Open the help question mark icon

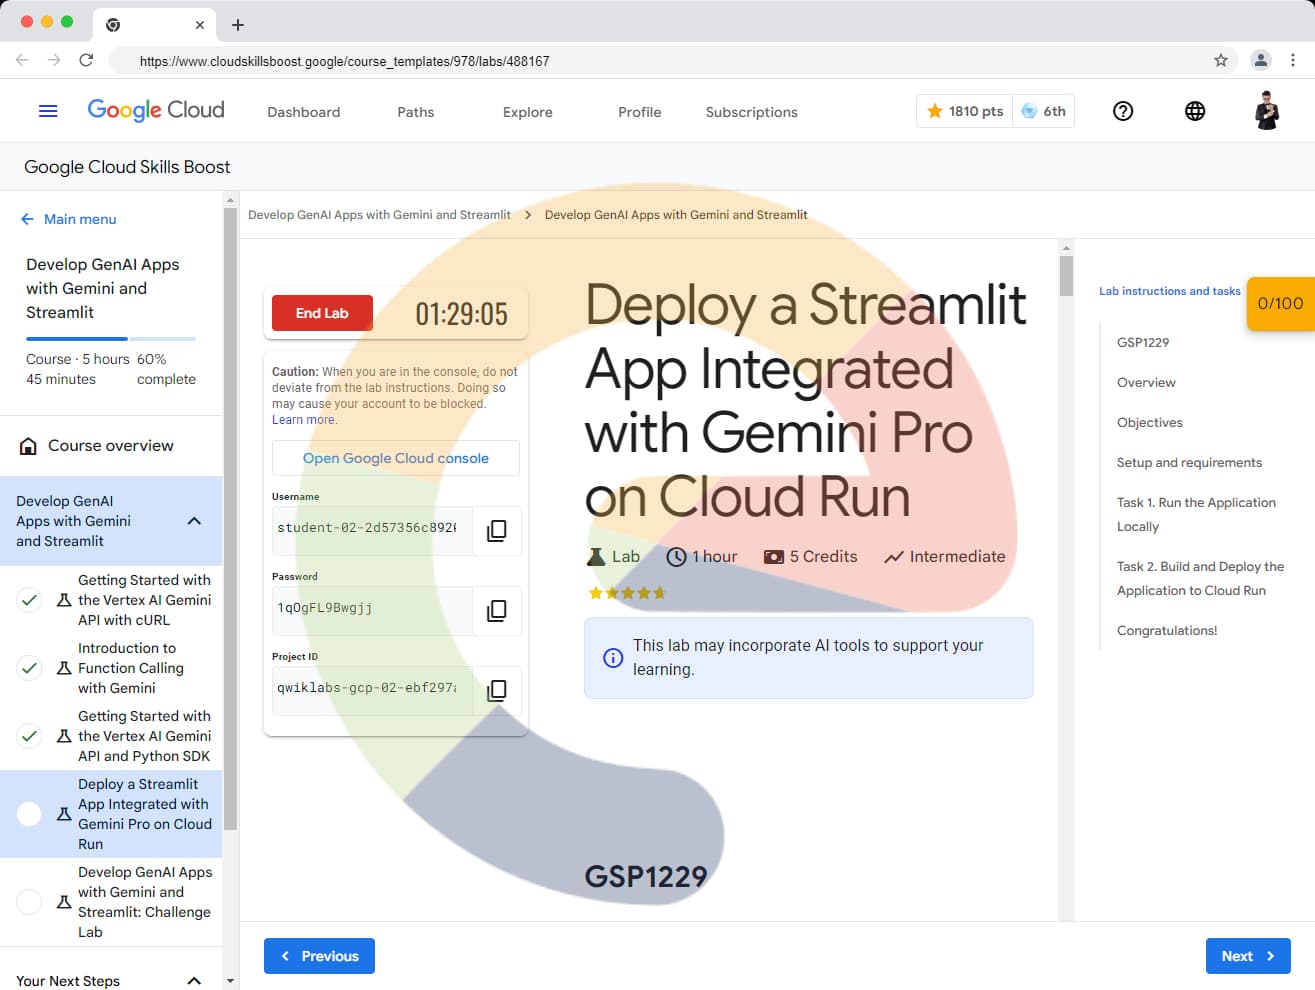click(1123, 111)
